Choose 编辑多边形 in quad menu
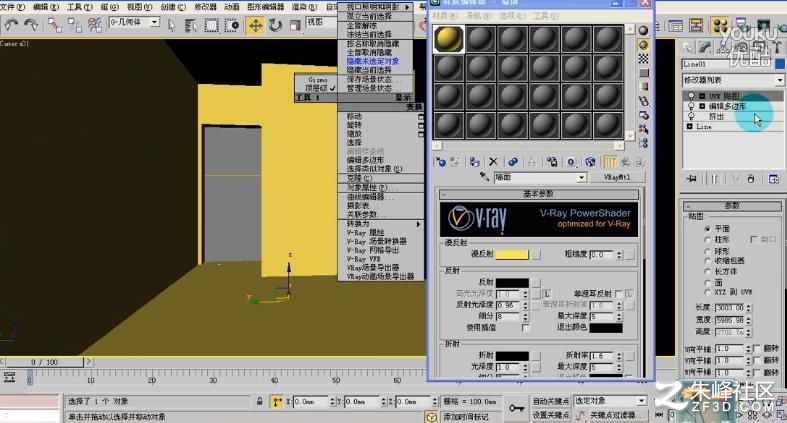This screenshot has width=787, height=423. click(x=365, y=160)
